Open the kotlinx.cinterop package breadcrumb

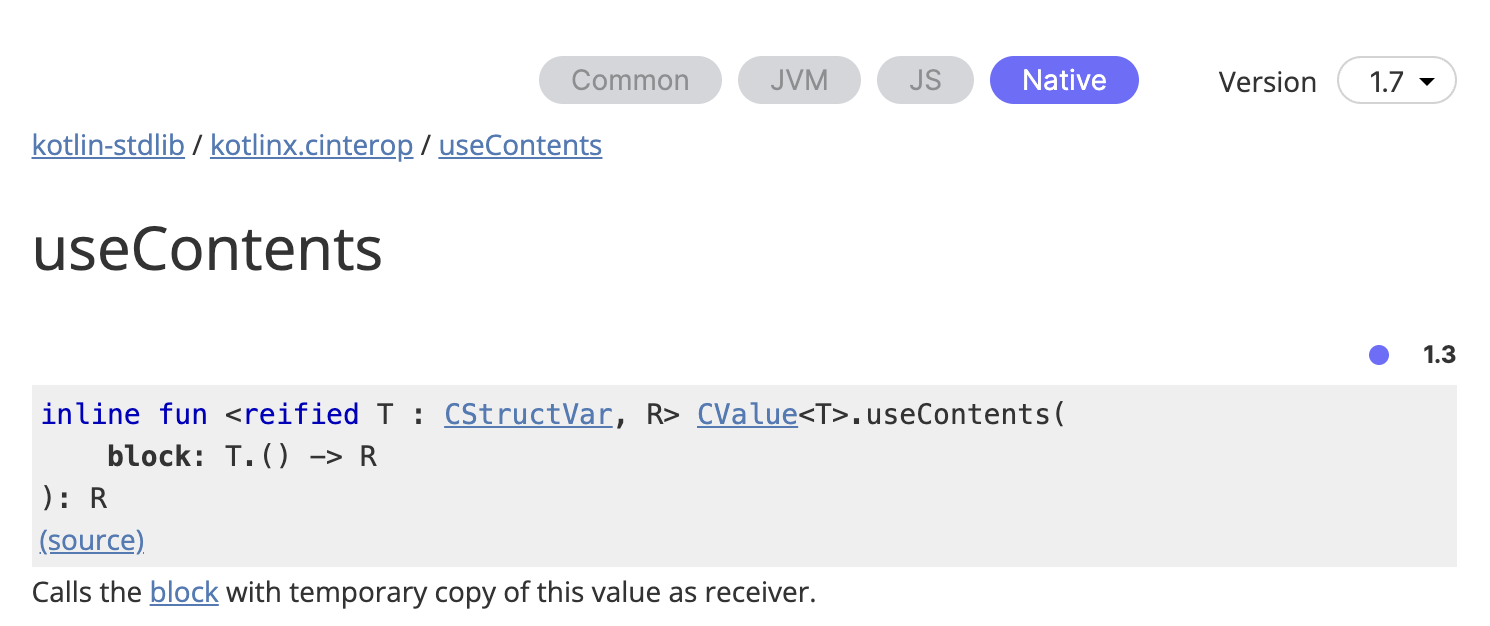(x=311, y=146)
